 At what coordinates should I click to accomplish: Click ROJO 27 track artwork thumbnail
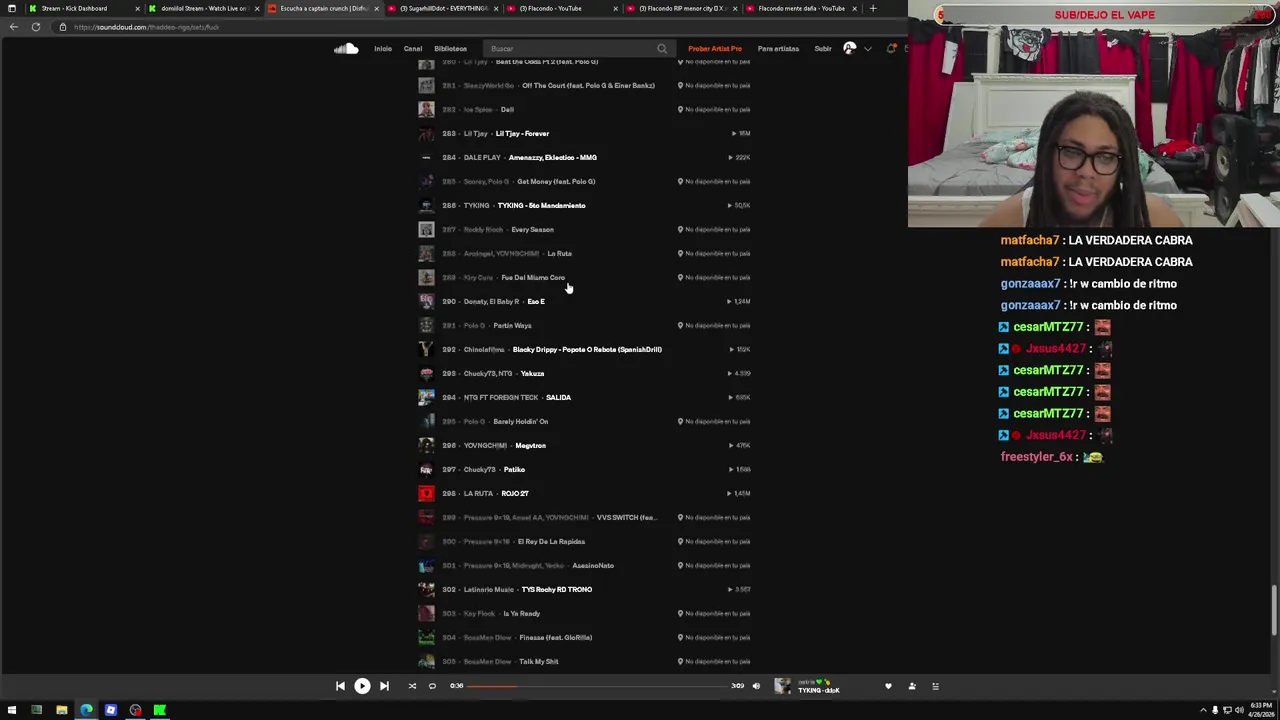point(426,493)
